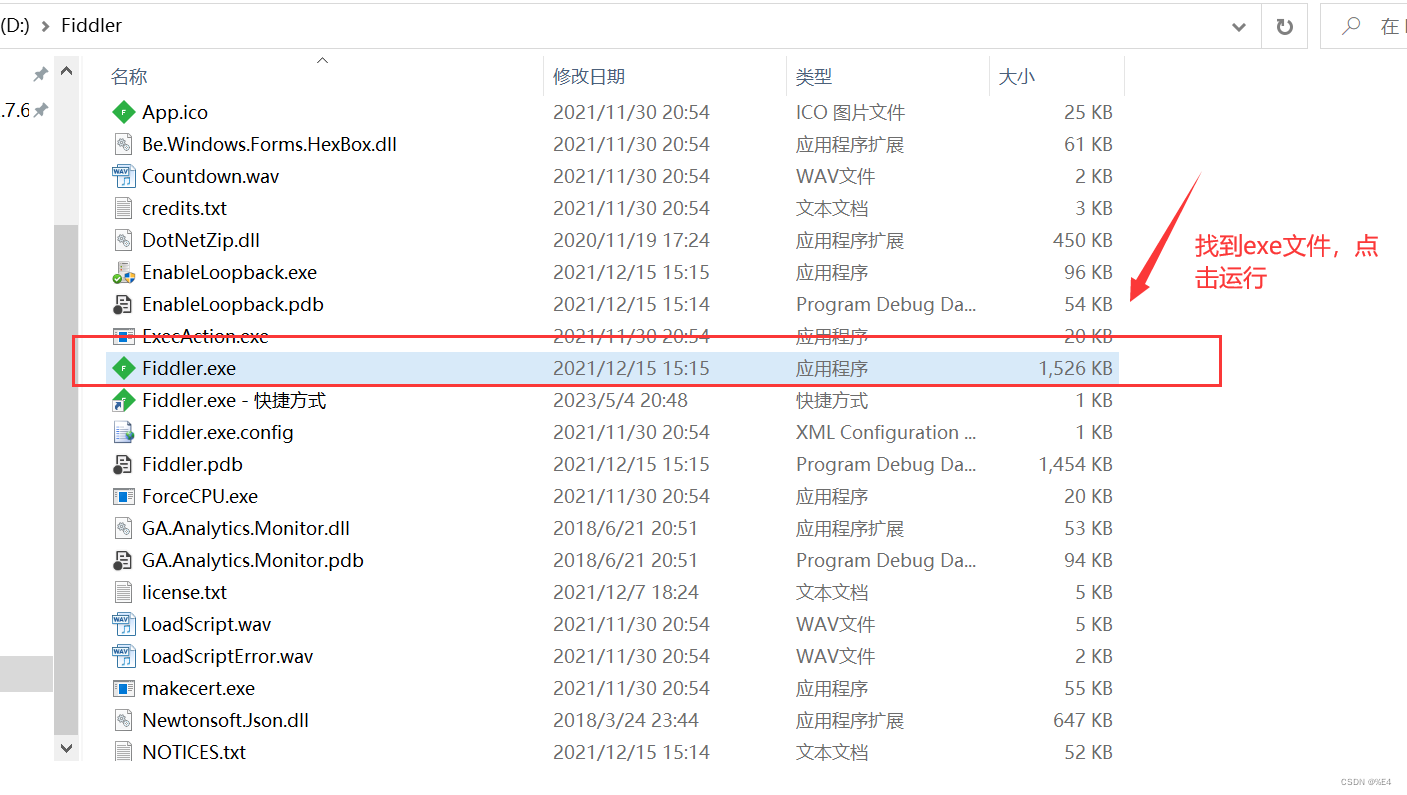Click the Fiddler.exe shortcut icon

(124, 400)
